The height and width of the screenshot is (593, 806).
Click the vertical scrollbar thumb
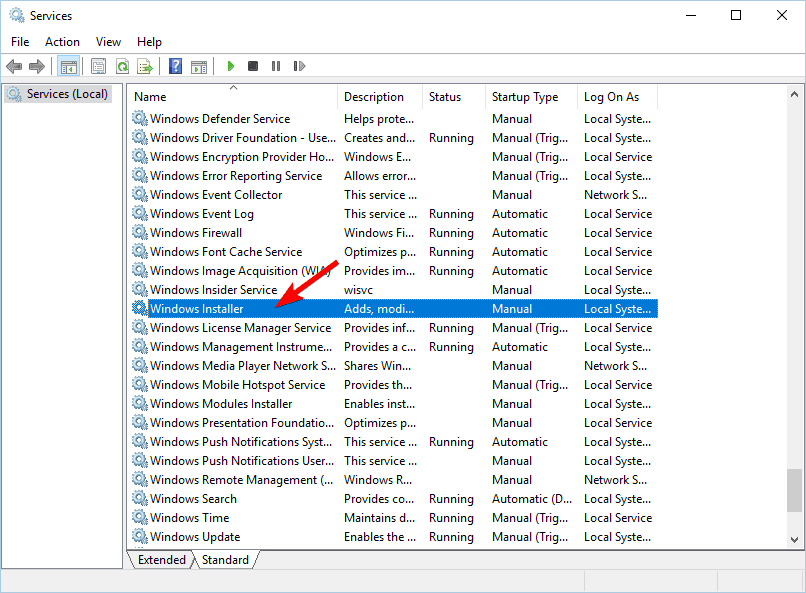[794, 490]
